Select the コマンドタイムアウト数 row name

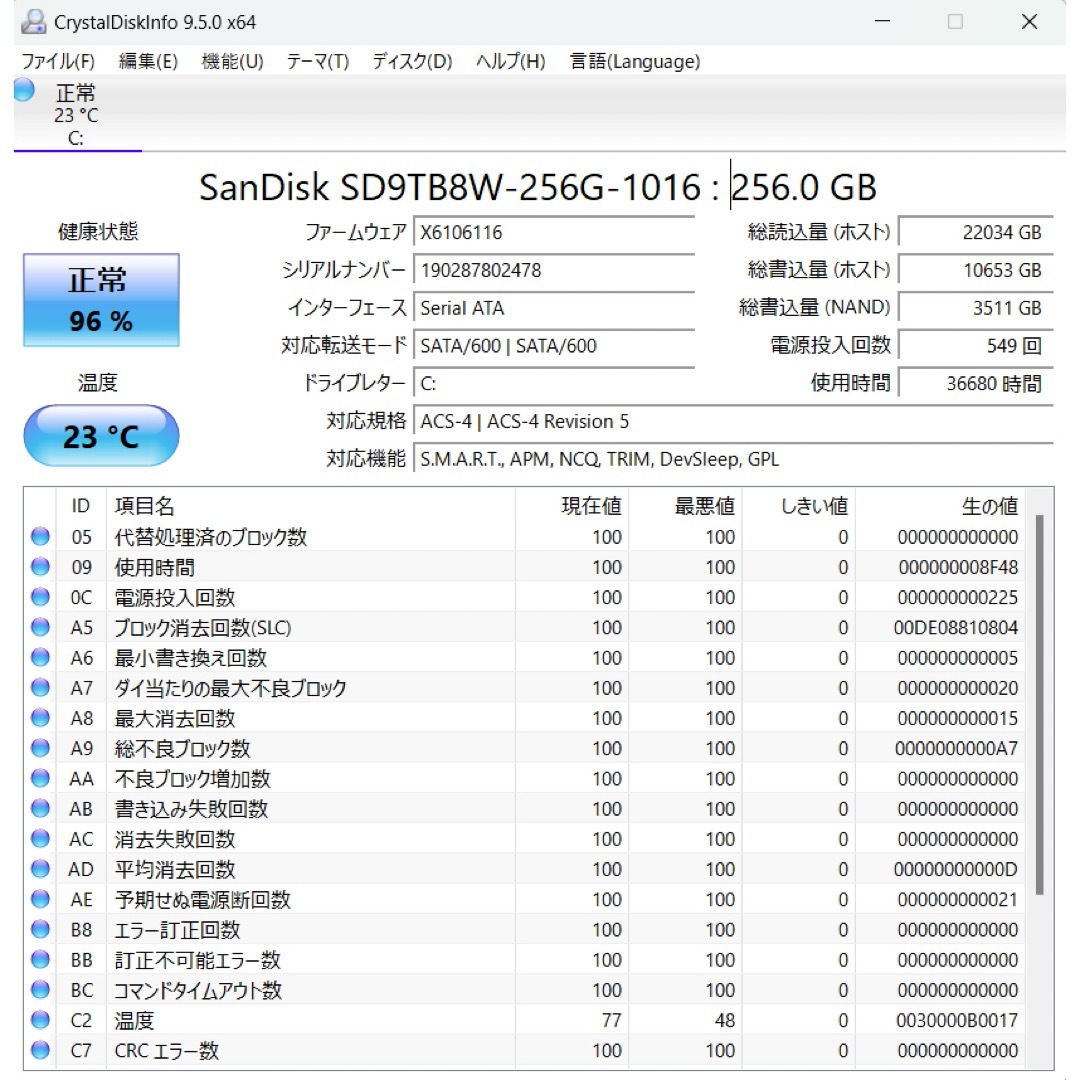[x=198, y=990]
